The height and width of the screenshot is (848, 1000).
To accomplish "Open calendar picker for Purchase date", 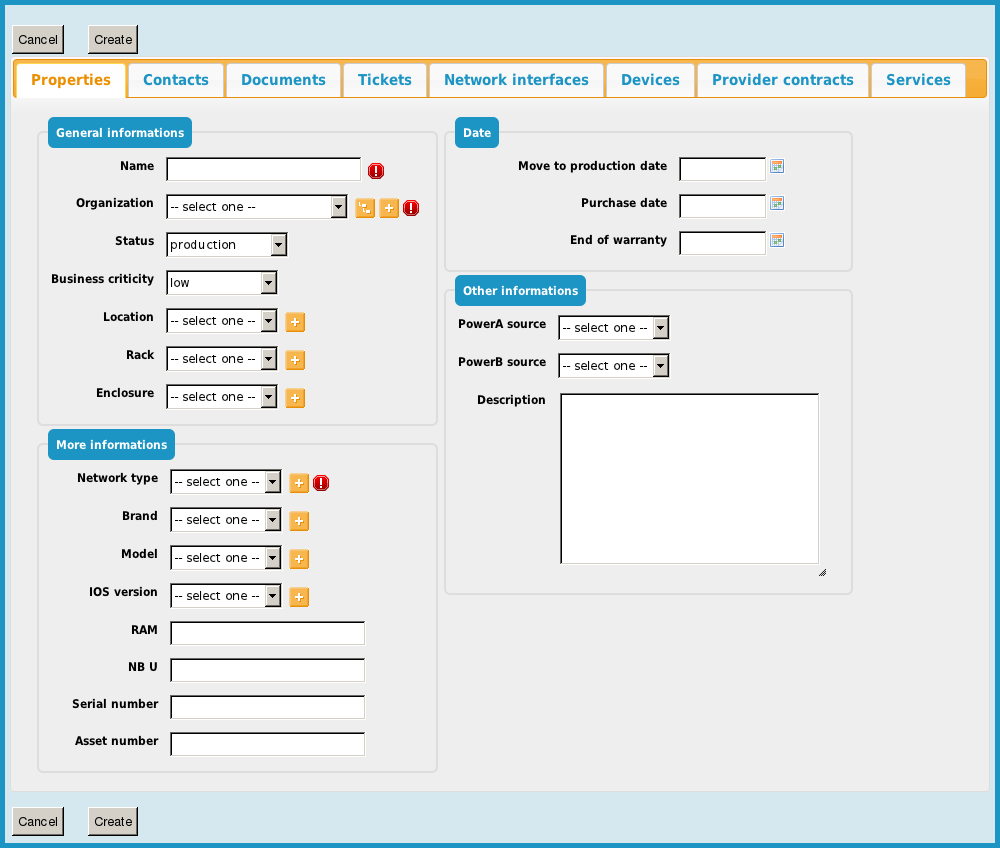I will point(777,203).
